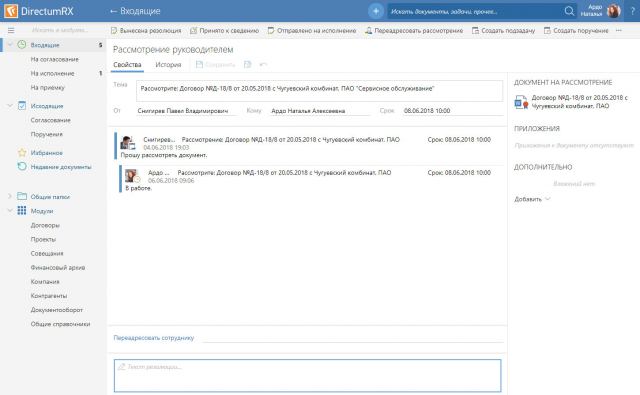Viewport: 640px width, 395px height.
Task: Open the Проекты module
Action: (x=43, y=239)
